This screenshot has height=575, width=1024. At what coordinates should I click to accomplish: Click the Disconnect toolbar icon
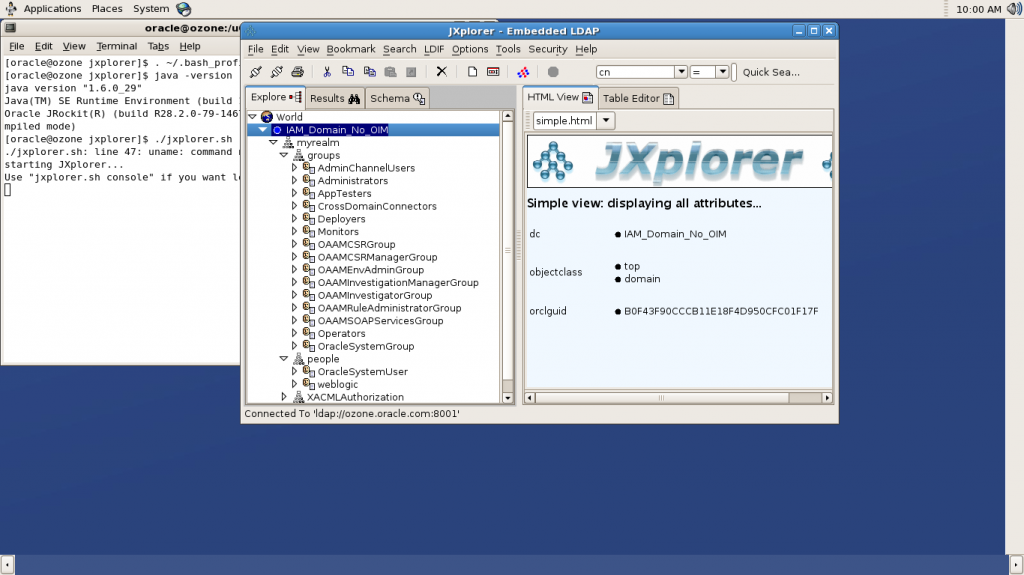point(277,72)
